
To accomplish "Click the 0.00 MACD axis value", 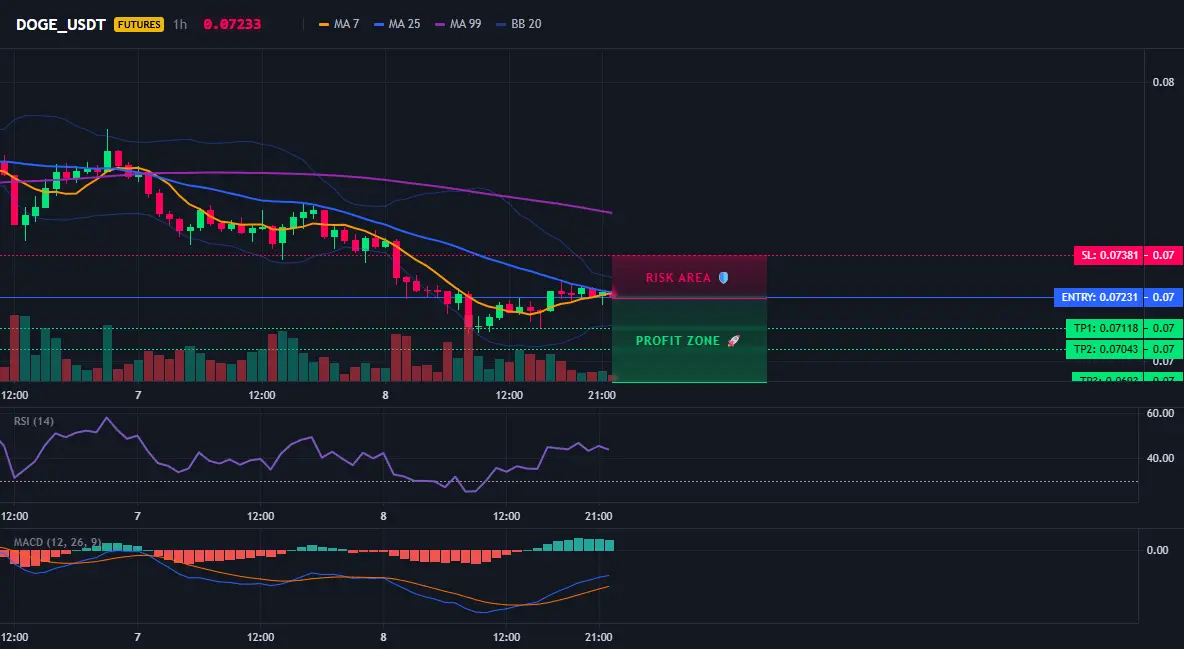I will (1158, 550).
